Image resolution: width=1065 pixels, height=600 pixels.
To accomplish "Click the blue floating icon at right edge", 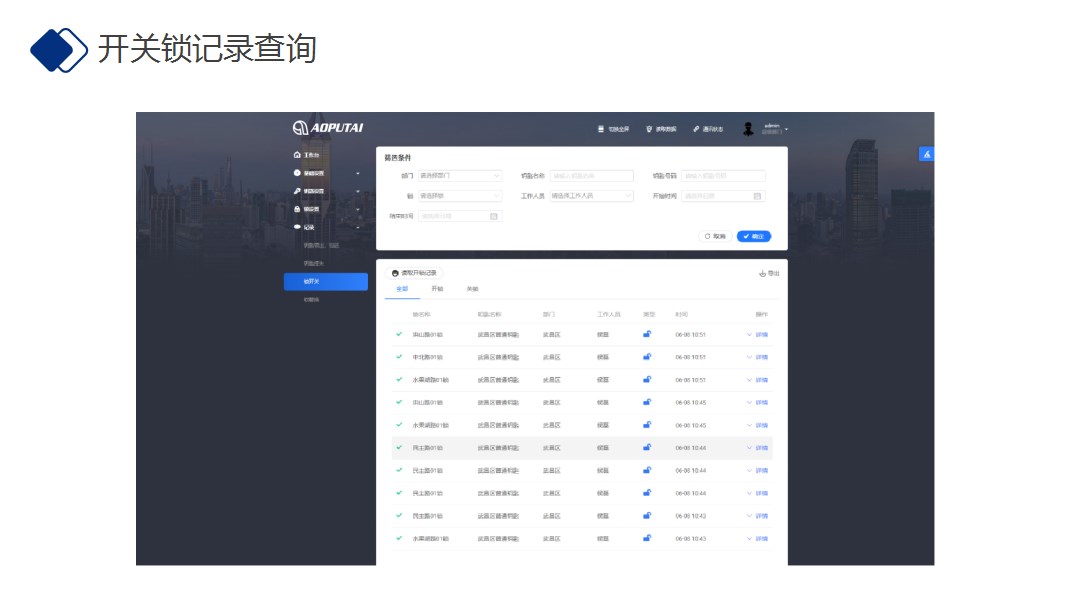I will pyautogui.click(x=926, y=154).
